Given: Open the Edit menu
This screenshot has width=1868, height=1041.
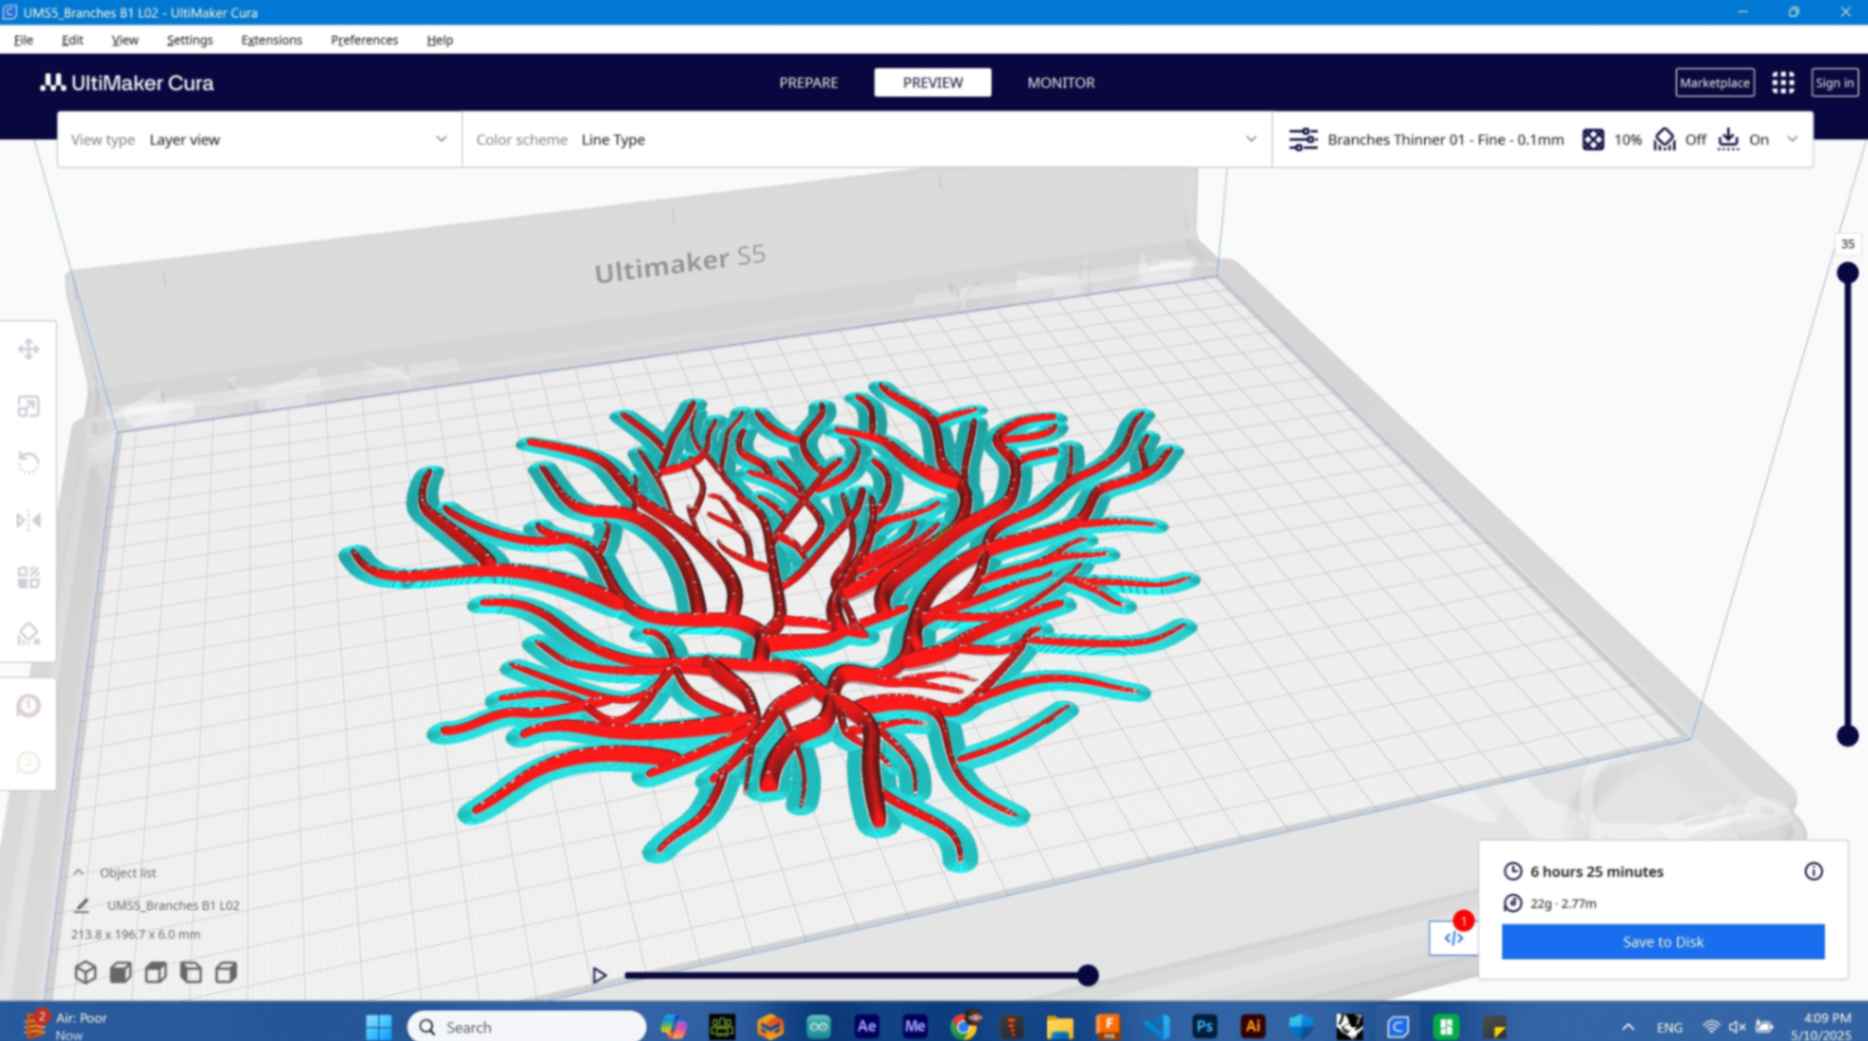Looking at the screenshot, I should coord(72,40).
